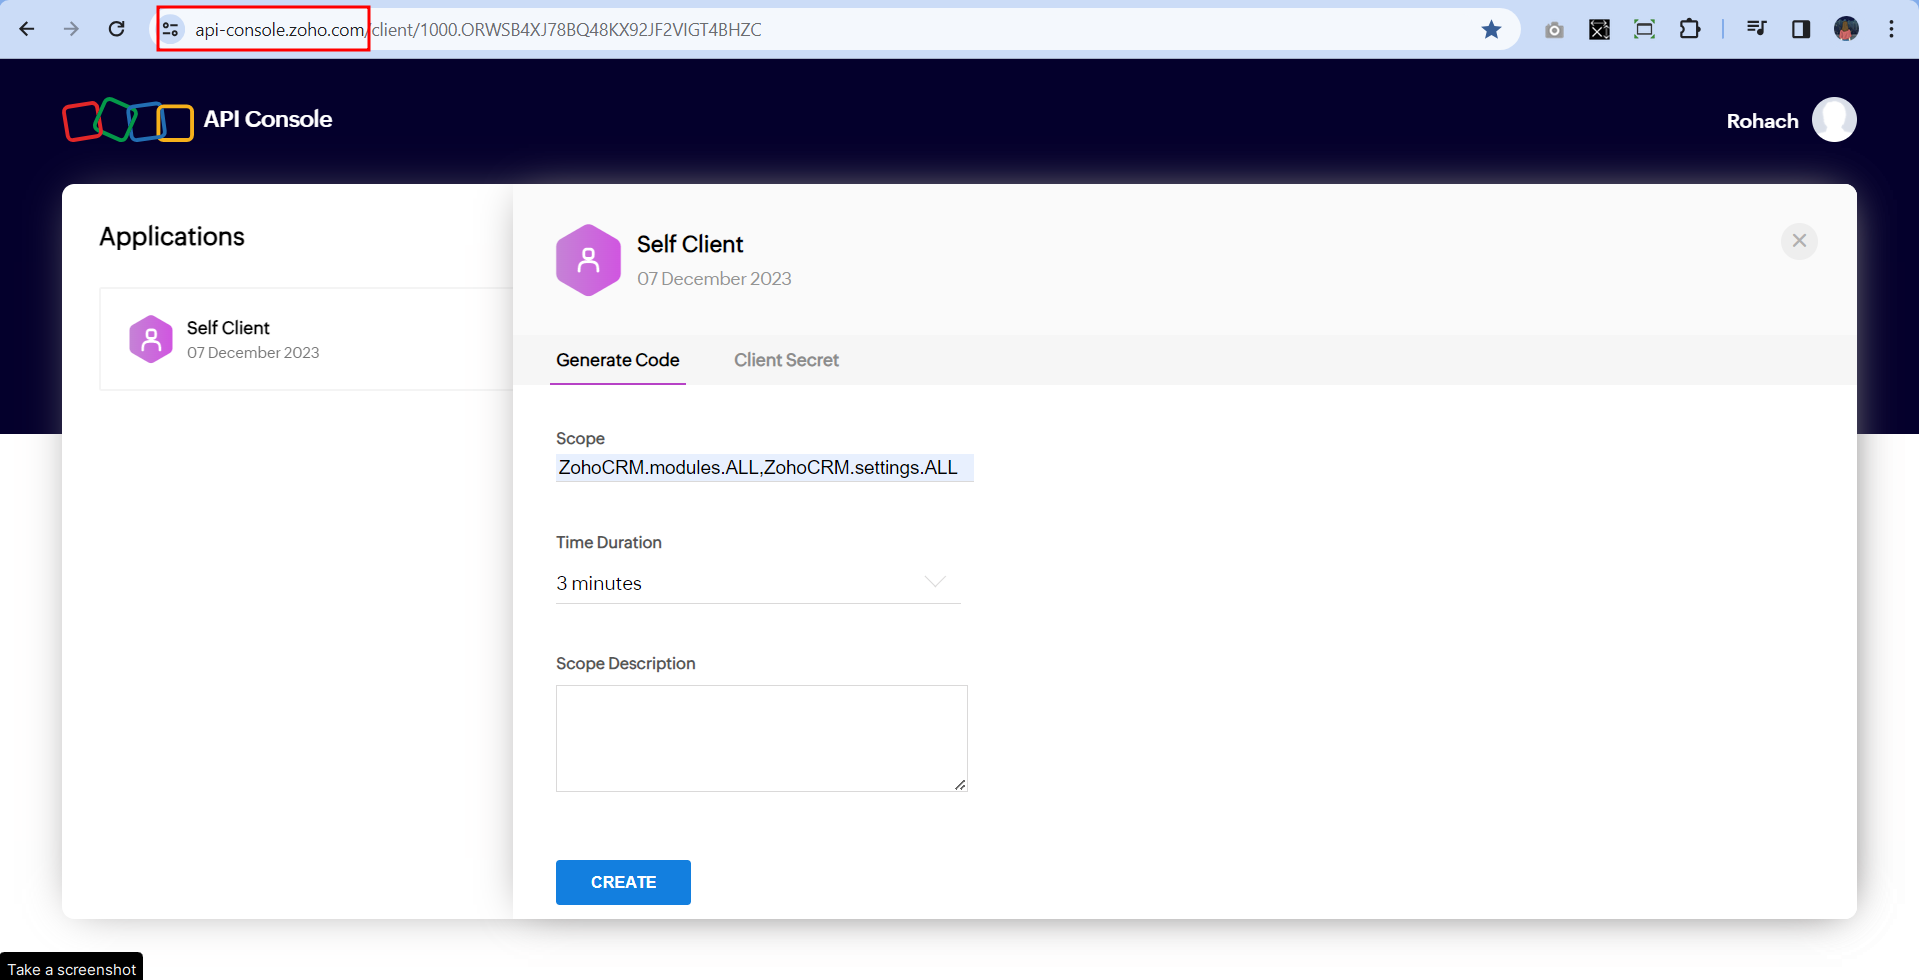Switch to the Generate Code tab

click(x=618, y=360)
